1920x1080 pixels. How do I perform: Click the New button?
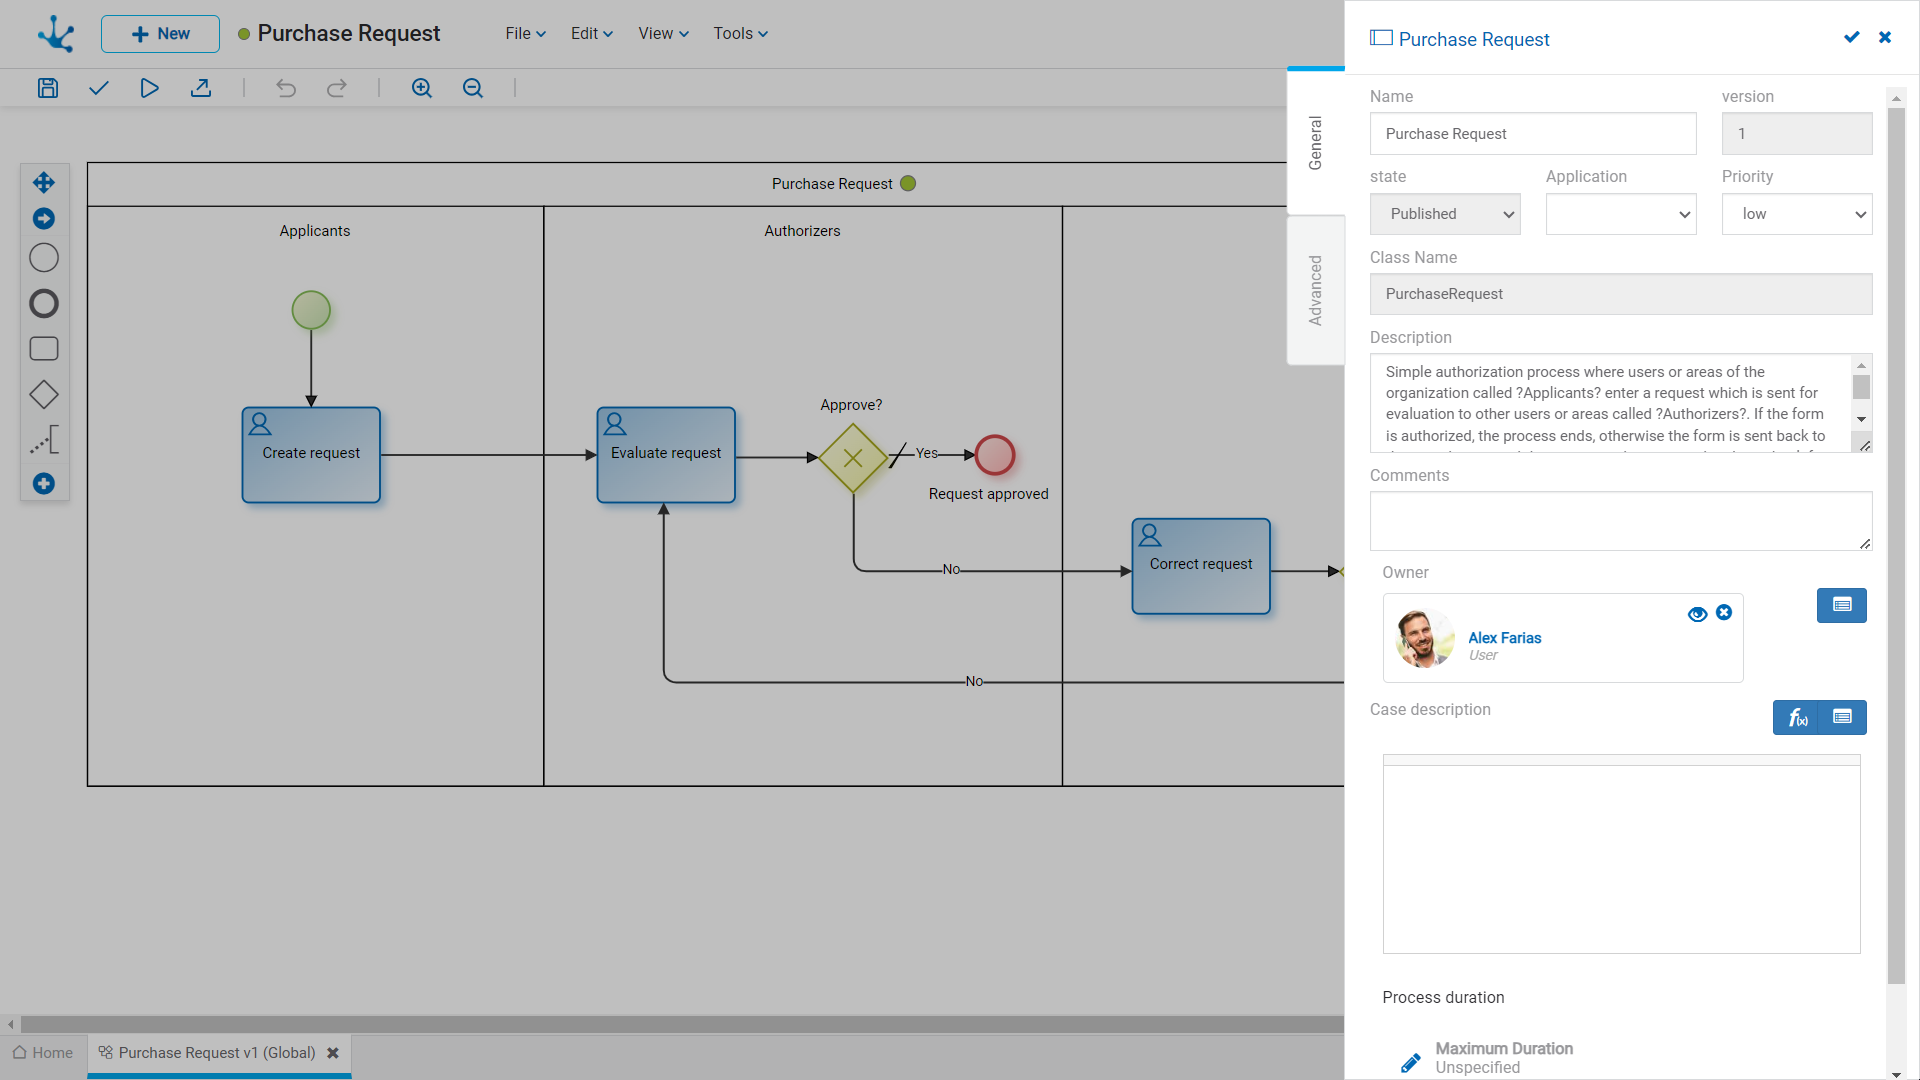[160, 34]
